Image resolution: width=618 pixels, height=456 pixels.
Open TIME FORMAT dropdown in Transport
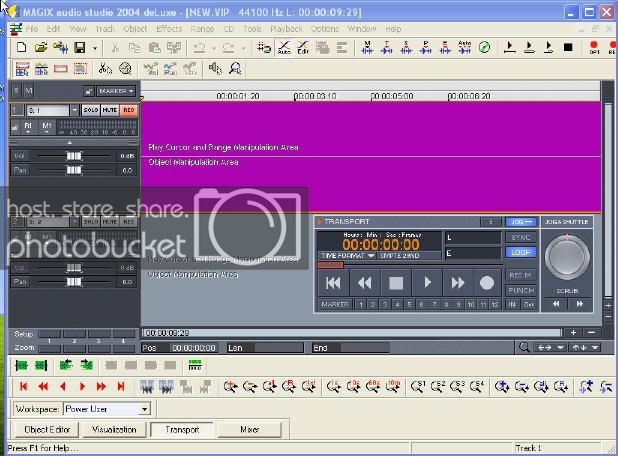point(346,255)
